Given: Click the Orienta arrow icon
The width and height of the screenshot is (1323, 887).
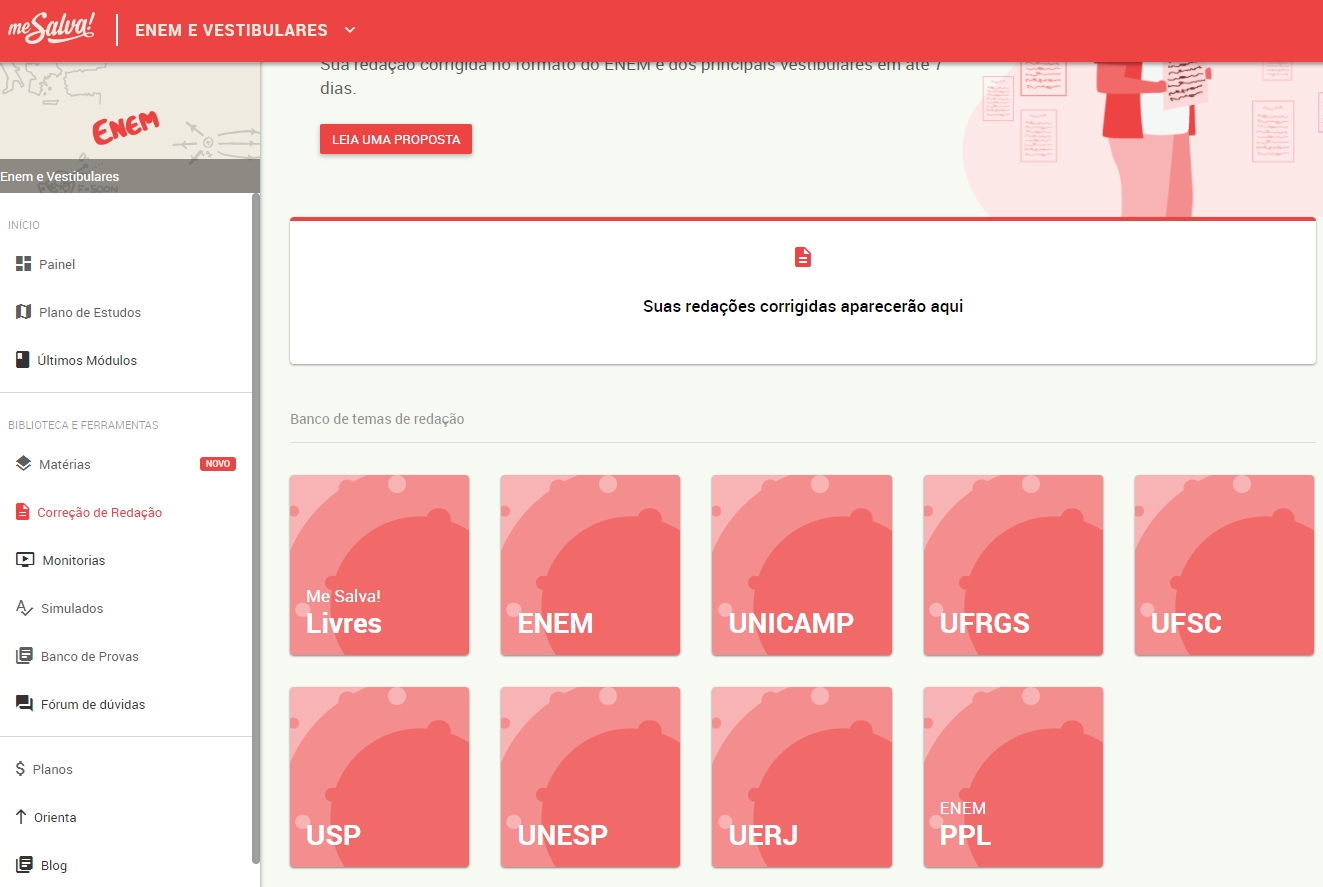Looking at the screenshot, I should point(21,817).
